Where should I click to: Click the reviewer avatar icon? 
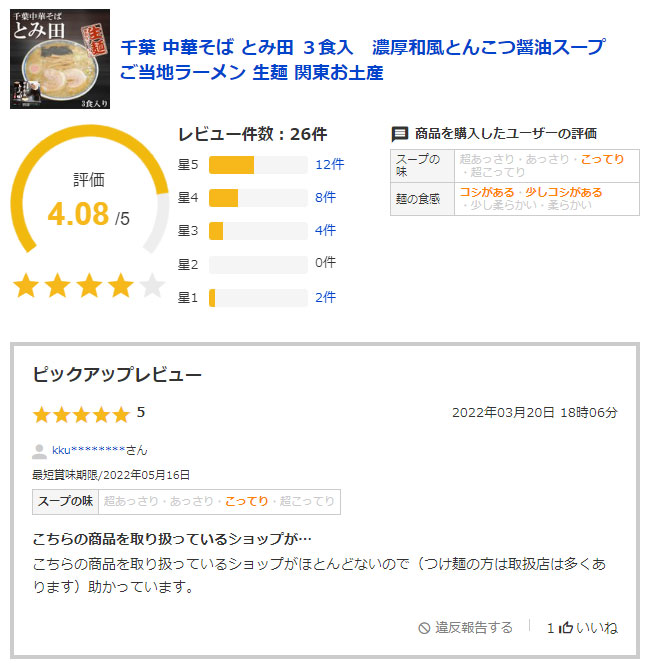click(x=40, y=451)
